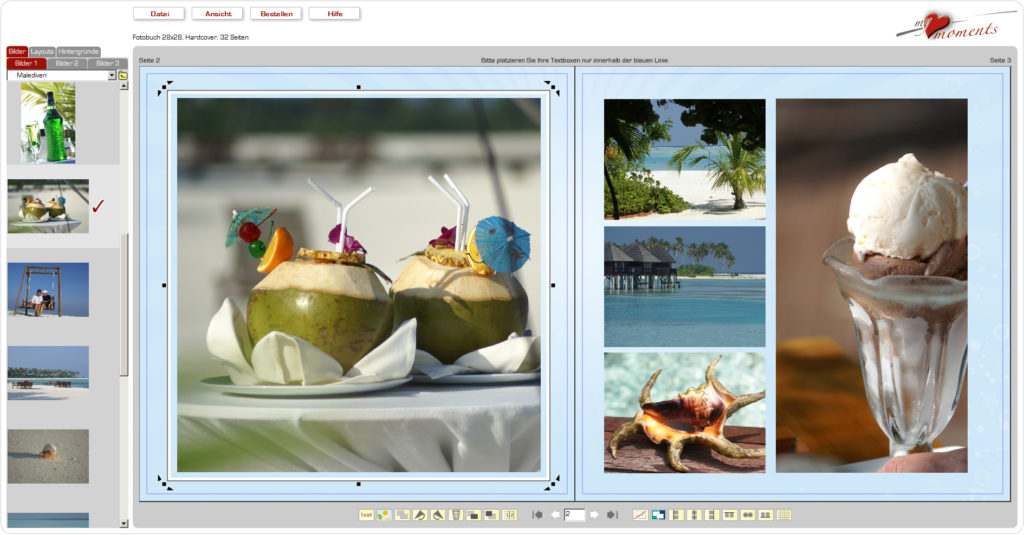Click the bottom-aligned columns icon
Screen dimensions: 1024x535
pyautogui.click(x=765, y=515)
